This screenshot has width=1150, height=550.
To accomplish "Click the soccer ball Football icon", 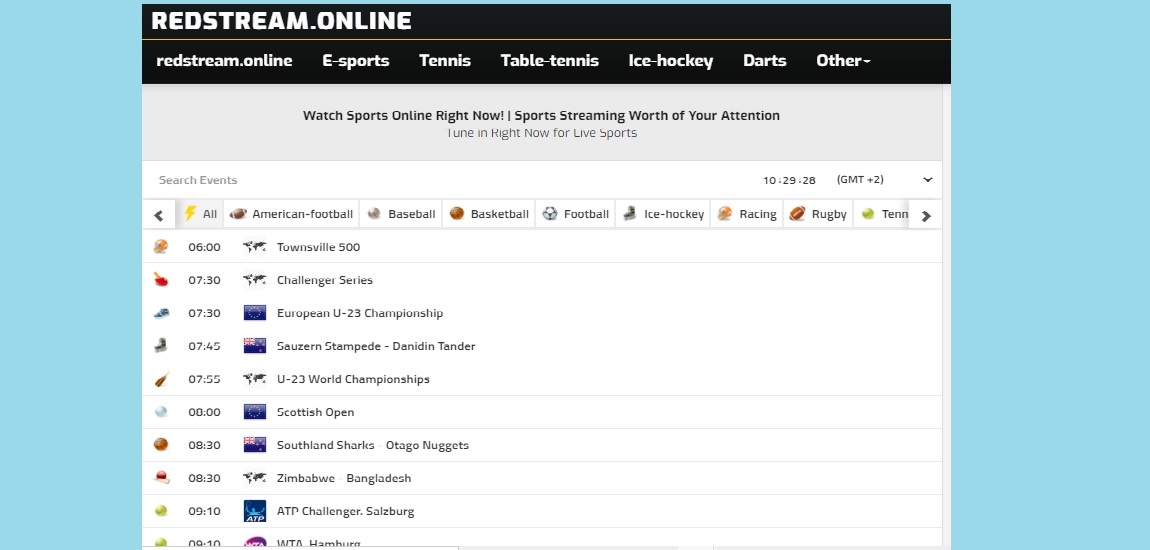I will pos(550,213).
